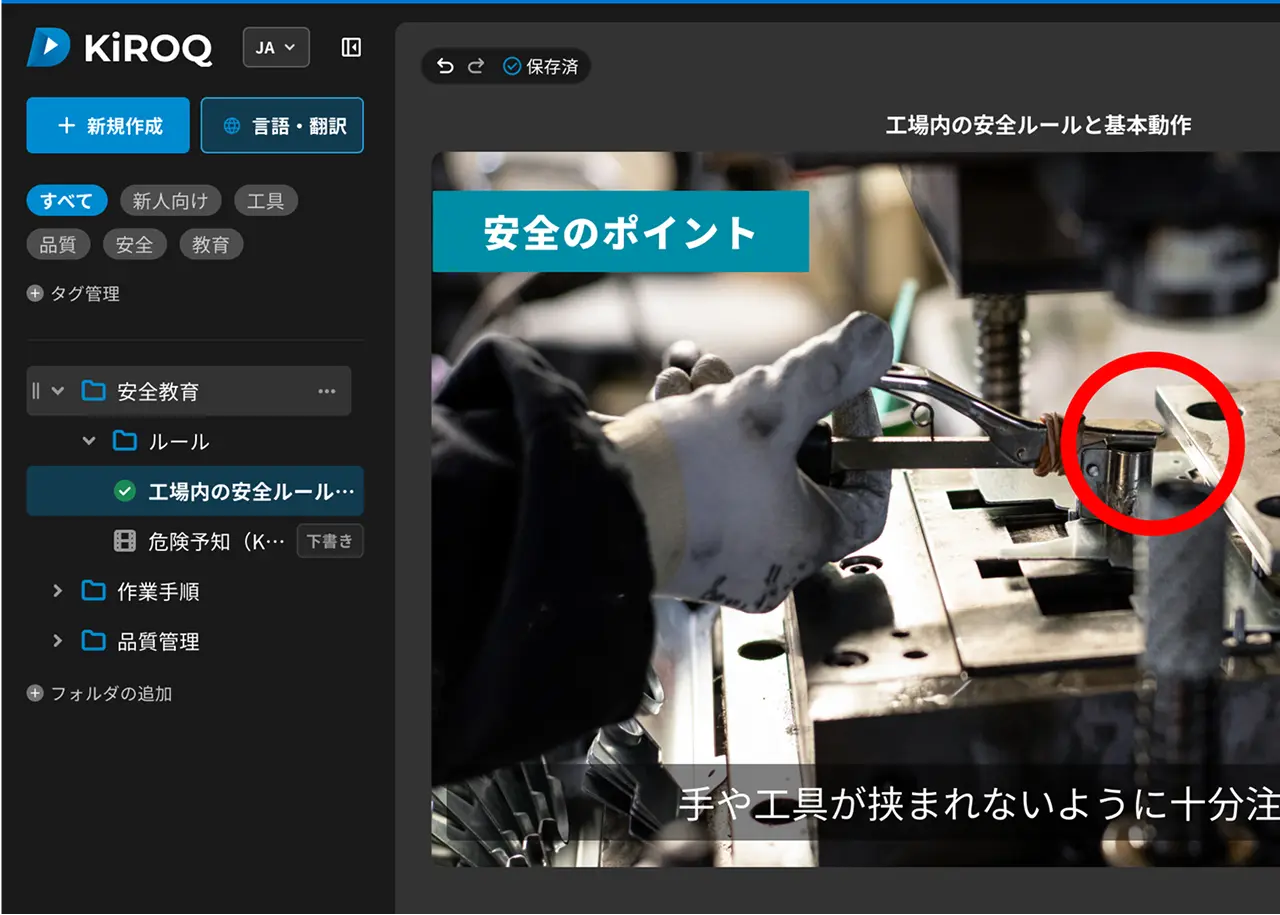
Task: Filter by 新人向け tag
Action: pos(170,201)
